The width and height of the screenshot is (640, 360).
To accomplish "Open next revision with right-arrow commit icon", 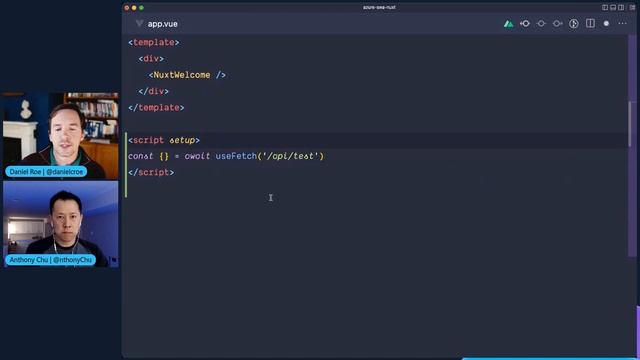I will [x=558, y=24].
